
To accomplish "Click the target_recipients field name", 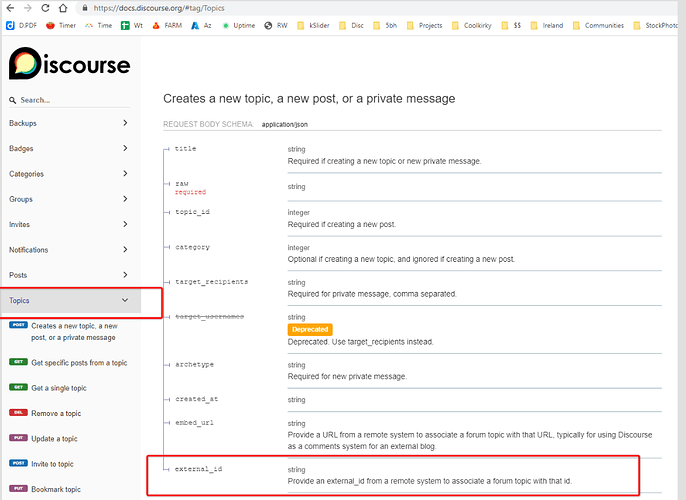I will pos(212,282).
